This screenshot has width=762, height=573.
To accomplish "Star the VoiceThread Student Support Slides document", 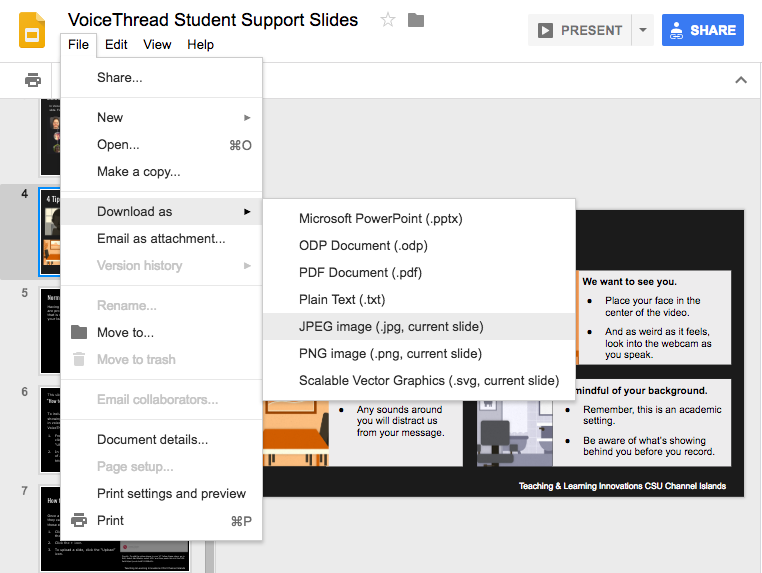I will 388,20.
